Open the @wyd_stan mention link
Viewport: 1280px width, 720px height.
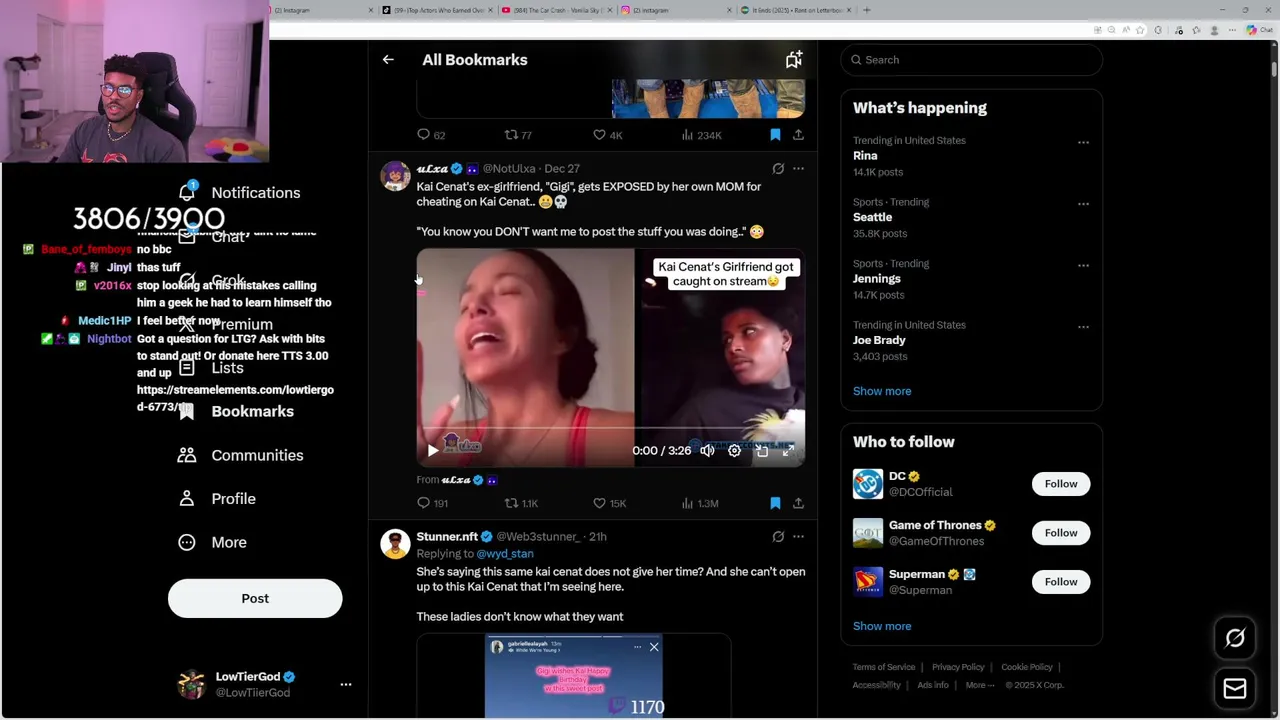pyautogui.click(x=505, y=554)
